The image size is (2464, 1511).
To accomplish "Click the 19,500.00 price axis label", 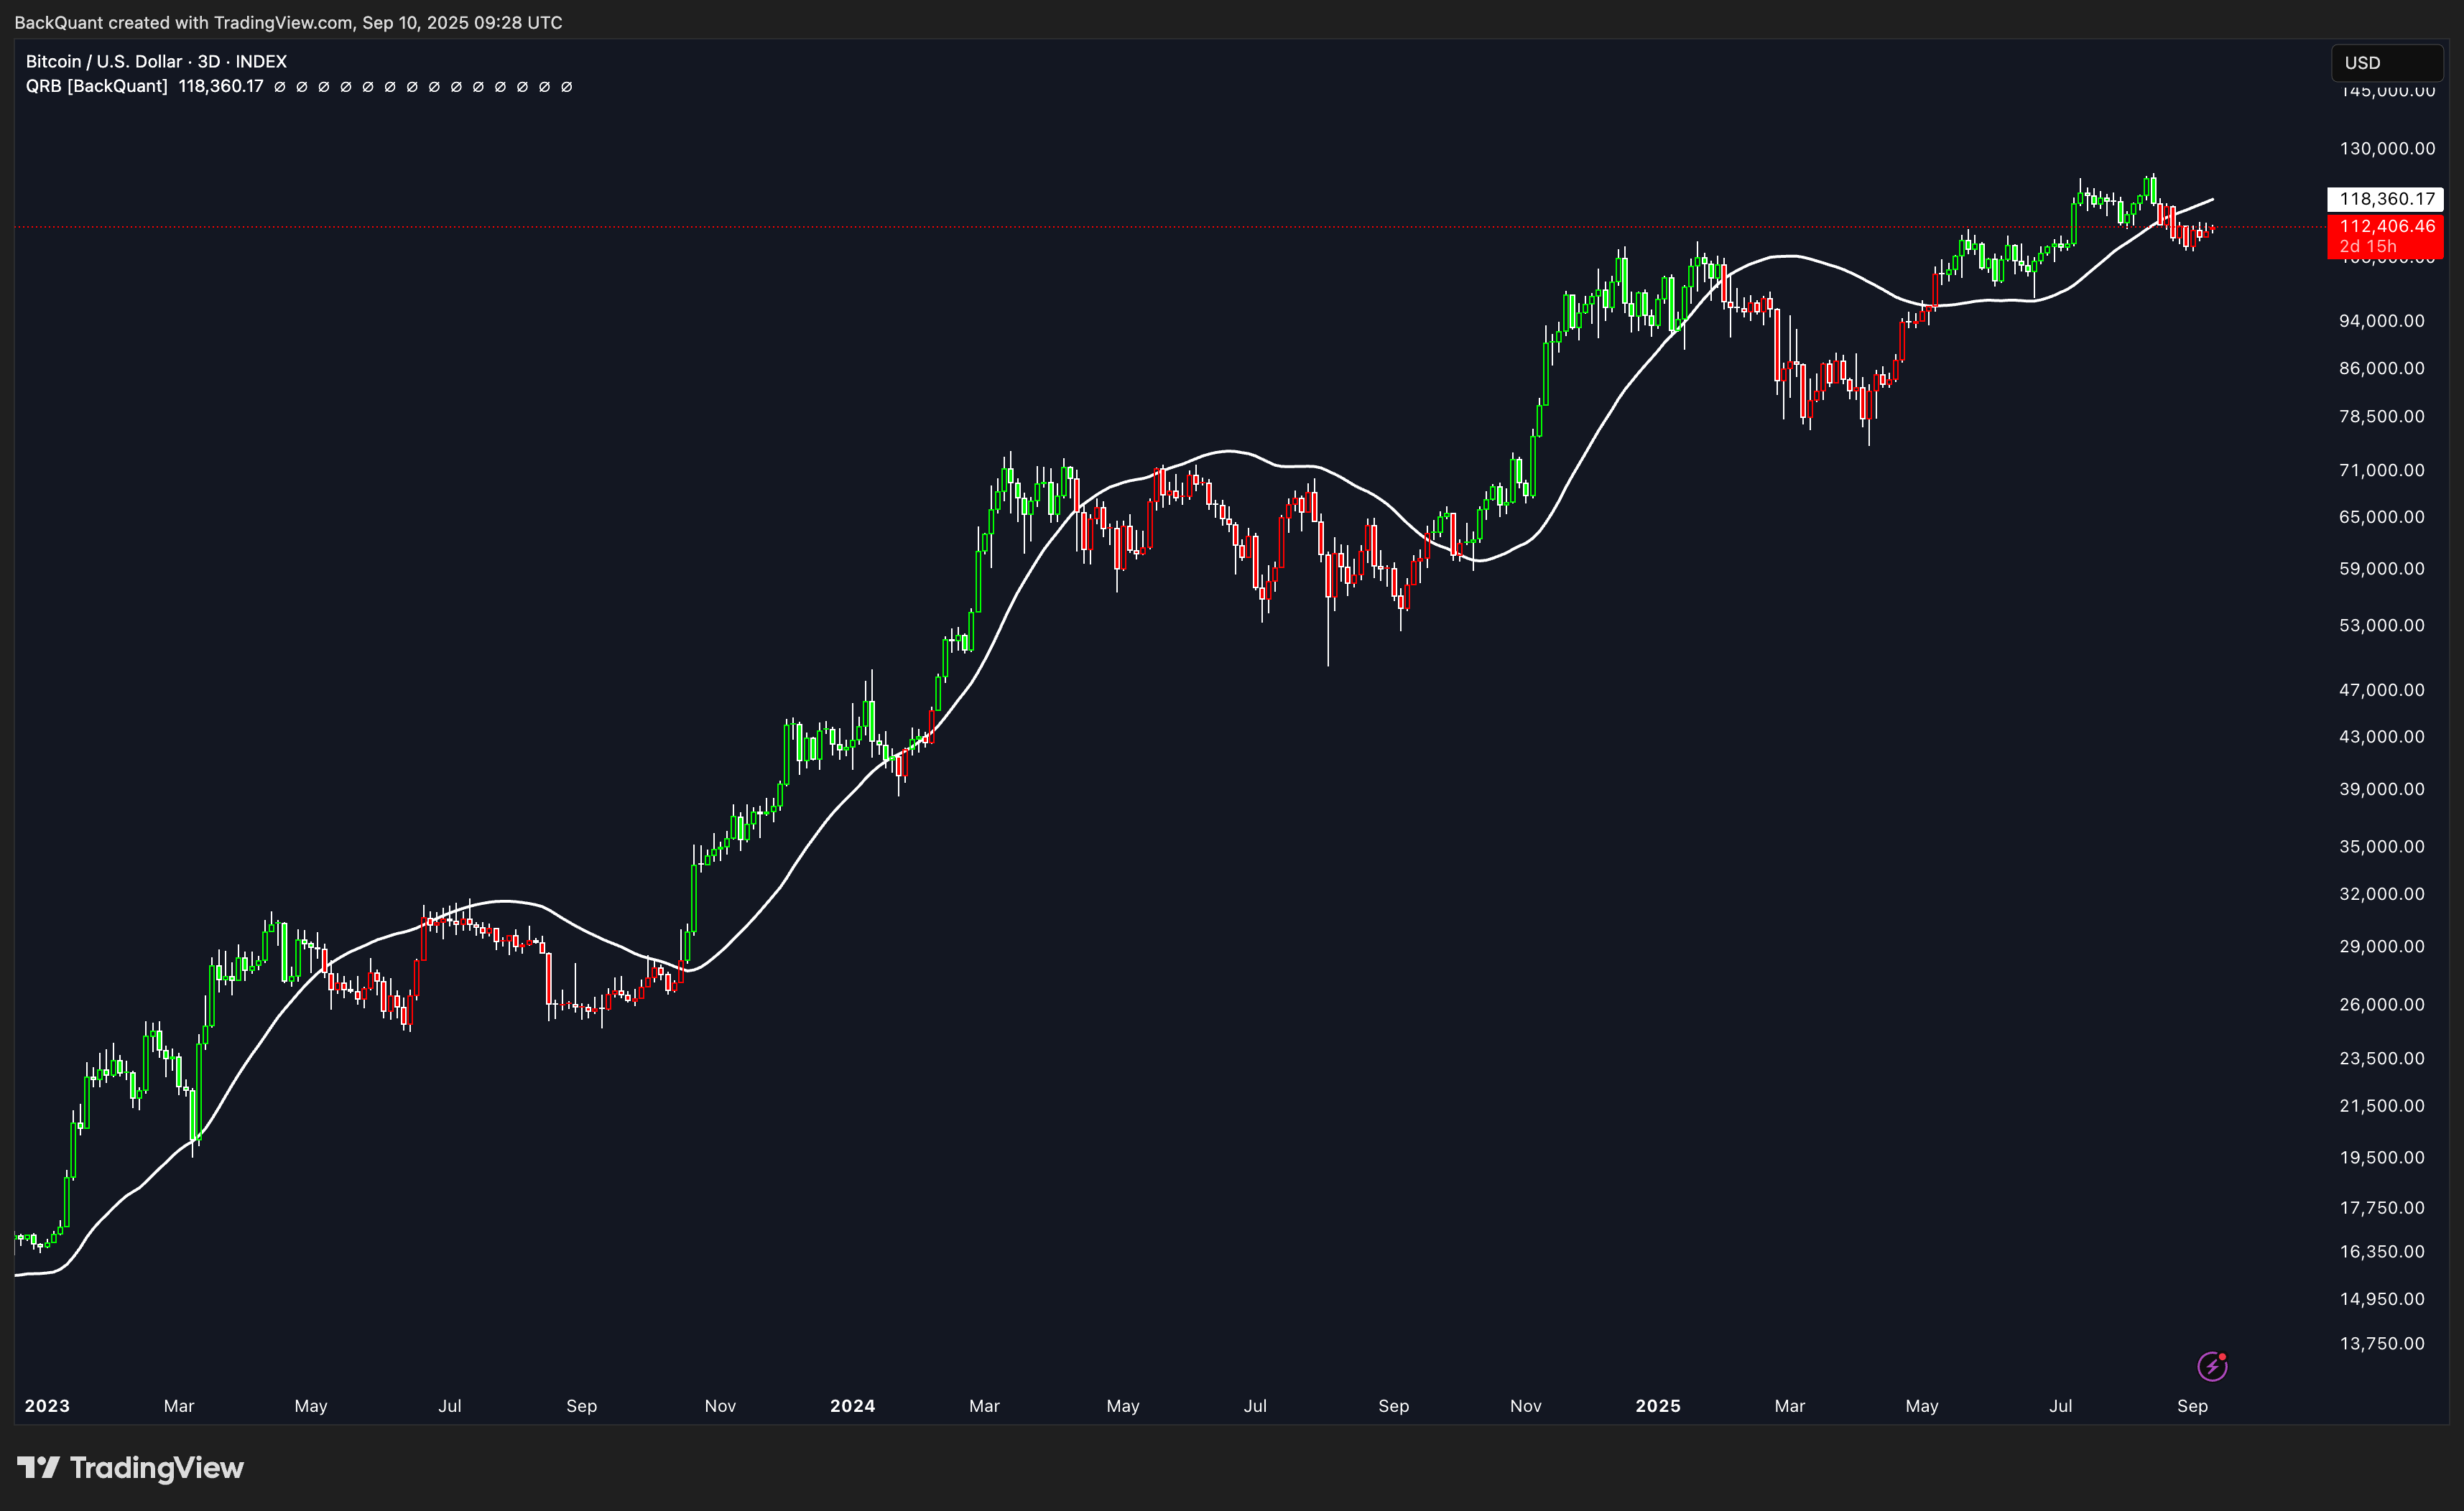I will tap(2381, 1158).
